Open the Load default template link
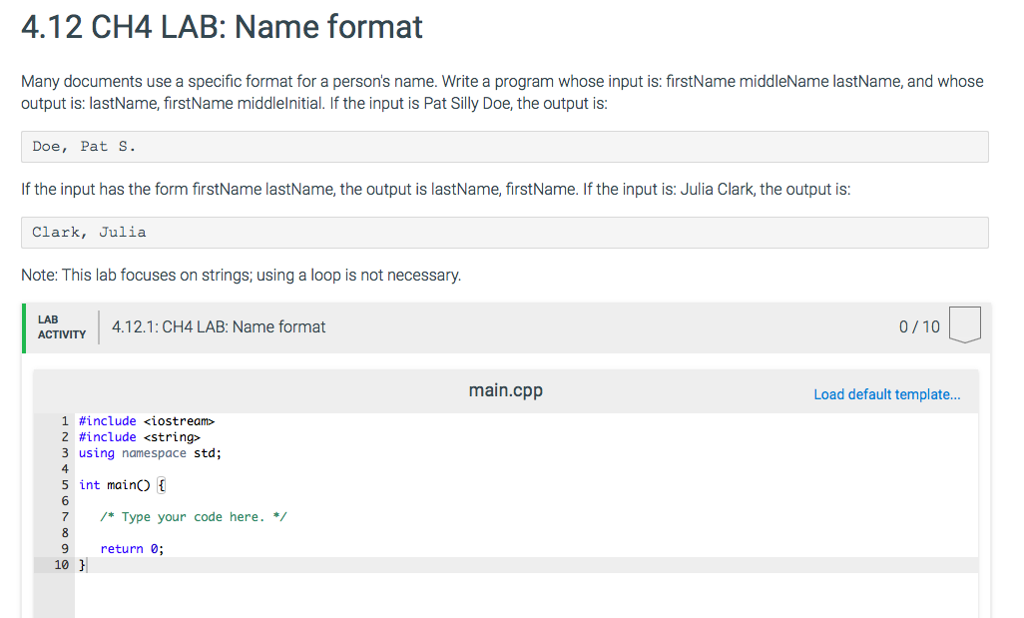Screen dimensions: 1024x618 click(x=886, y=394)
